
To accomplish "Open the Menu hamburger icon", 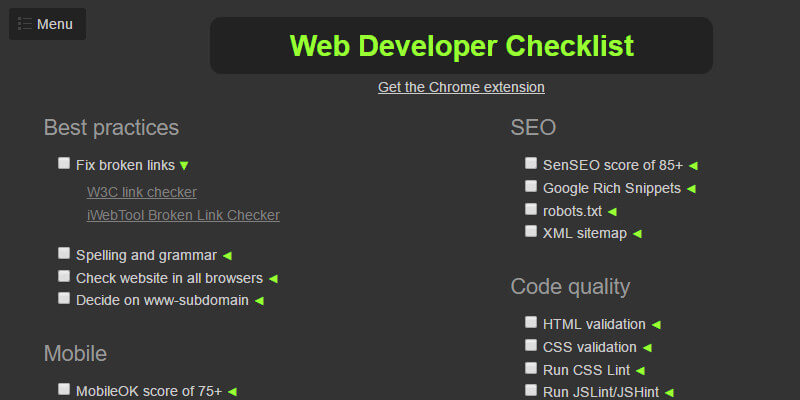I will click(26, 24).
